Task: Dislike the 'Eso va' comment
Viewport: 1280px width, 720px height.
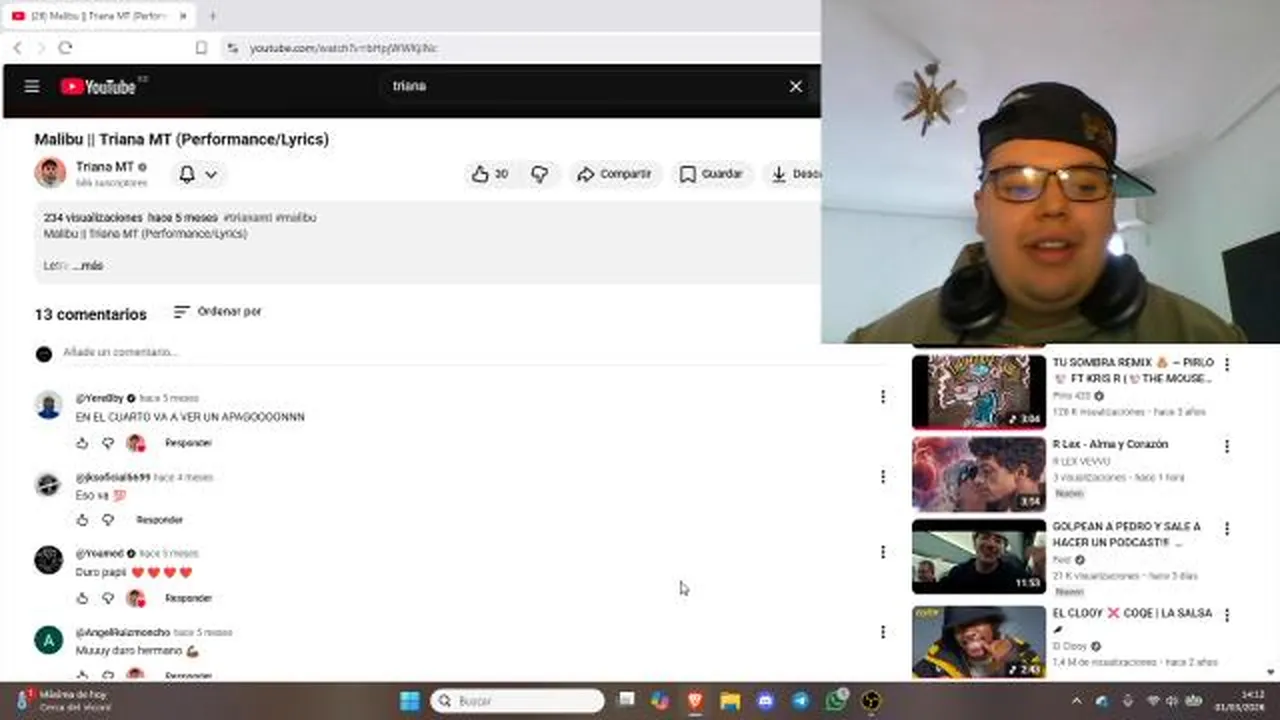Action: pos(108,520)
